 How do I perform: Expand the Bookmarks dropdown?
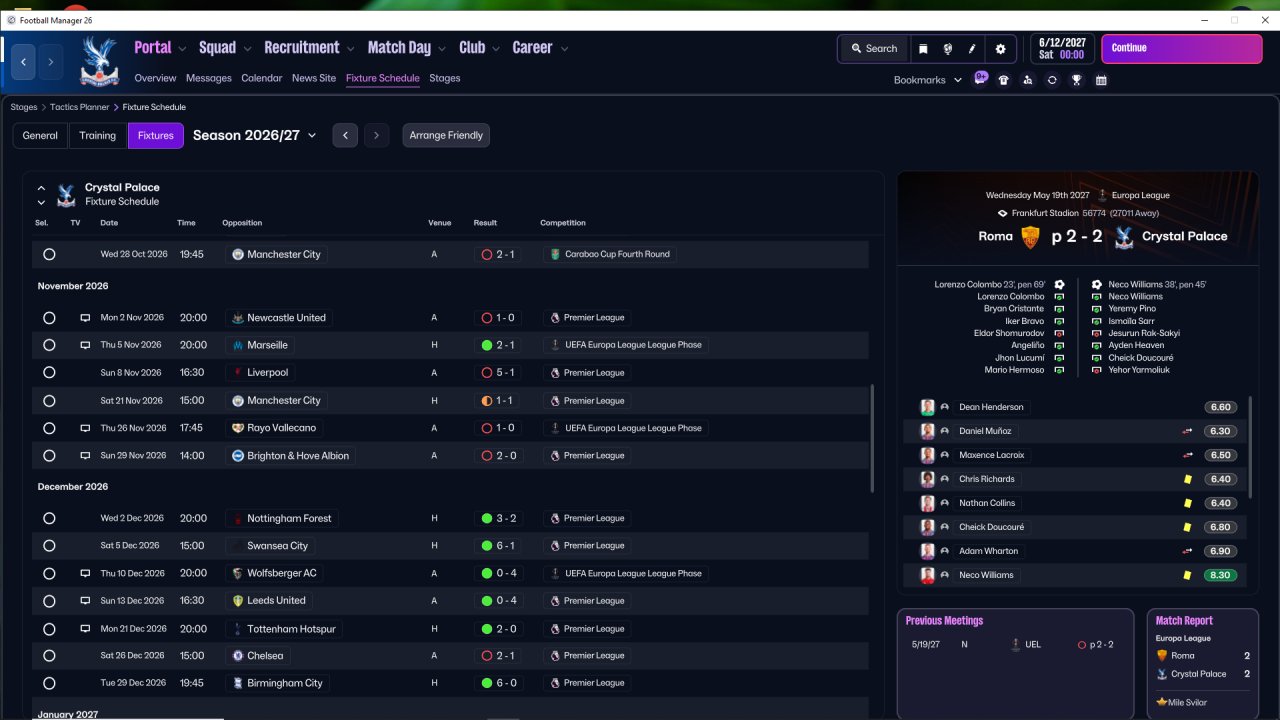pyautogui.click(x=928, y=80)
